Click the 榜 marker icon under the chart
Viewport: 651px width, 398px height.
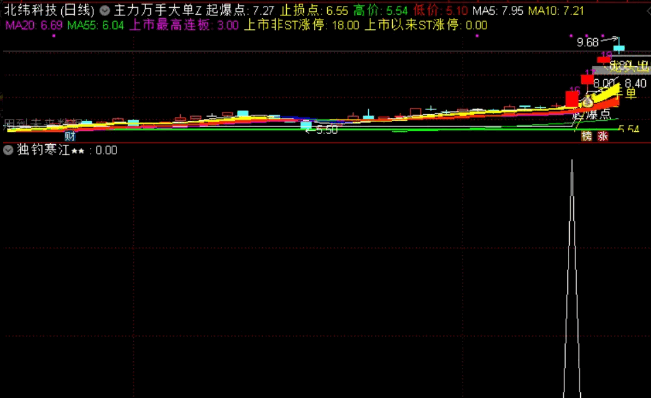[x=586, y=136]
